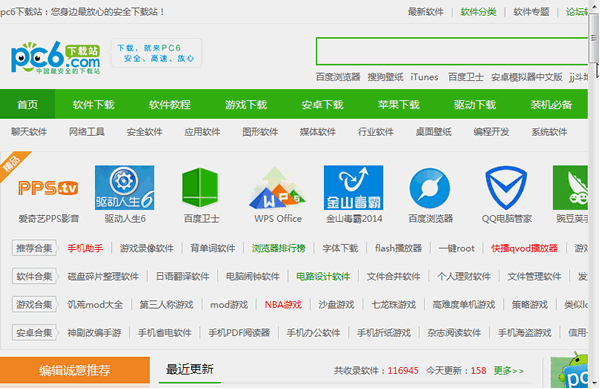Open the 安全软件 category
This screenshot has height=389, width=600.
(x=145, y=132)
